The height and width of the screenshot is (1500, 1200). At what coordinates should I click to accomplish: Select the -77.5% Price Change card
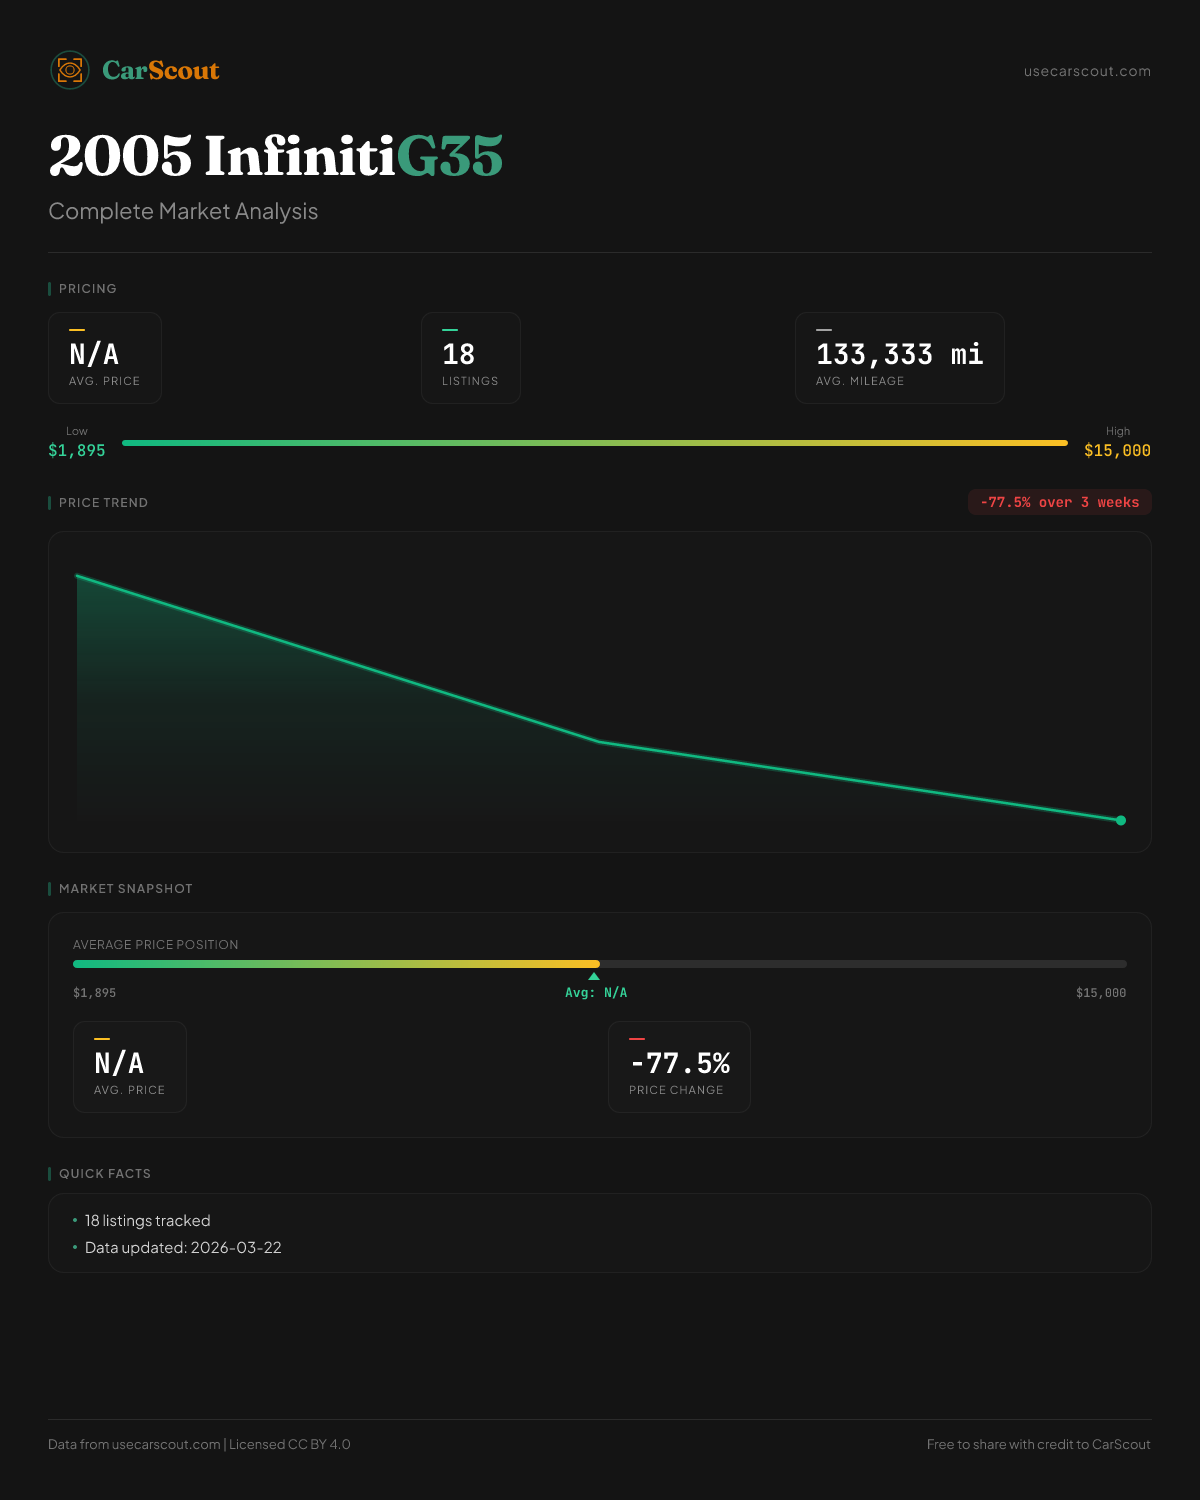point(679,1067)
